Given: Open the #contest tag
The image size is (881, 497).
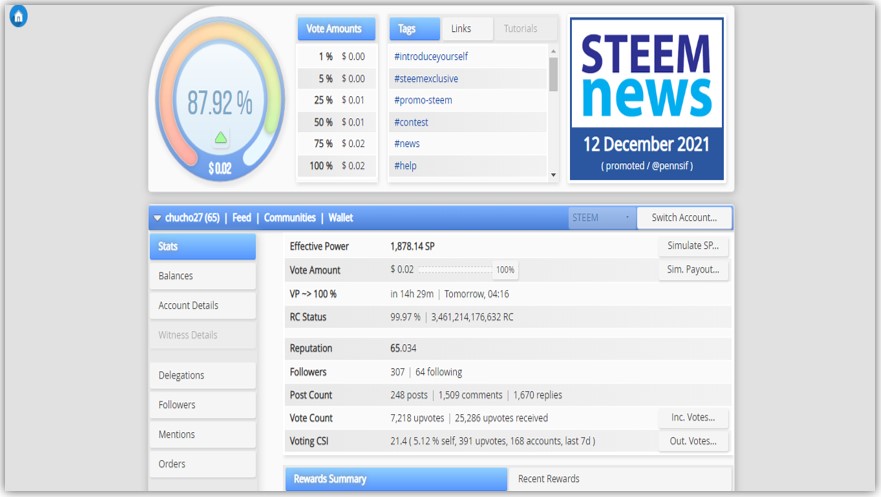Looking at the screenshot, I should (x=411, y=122).
